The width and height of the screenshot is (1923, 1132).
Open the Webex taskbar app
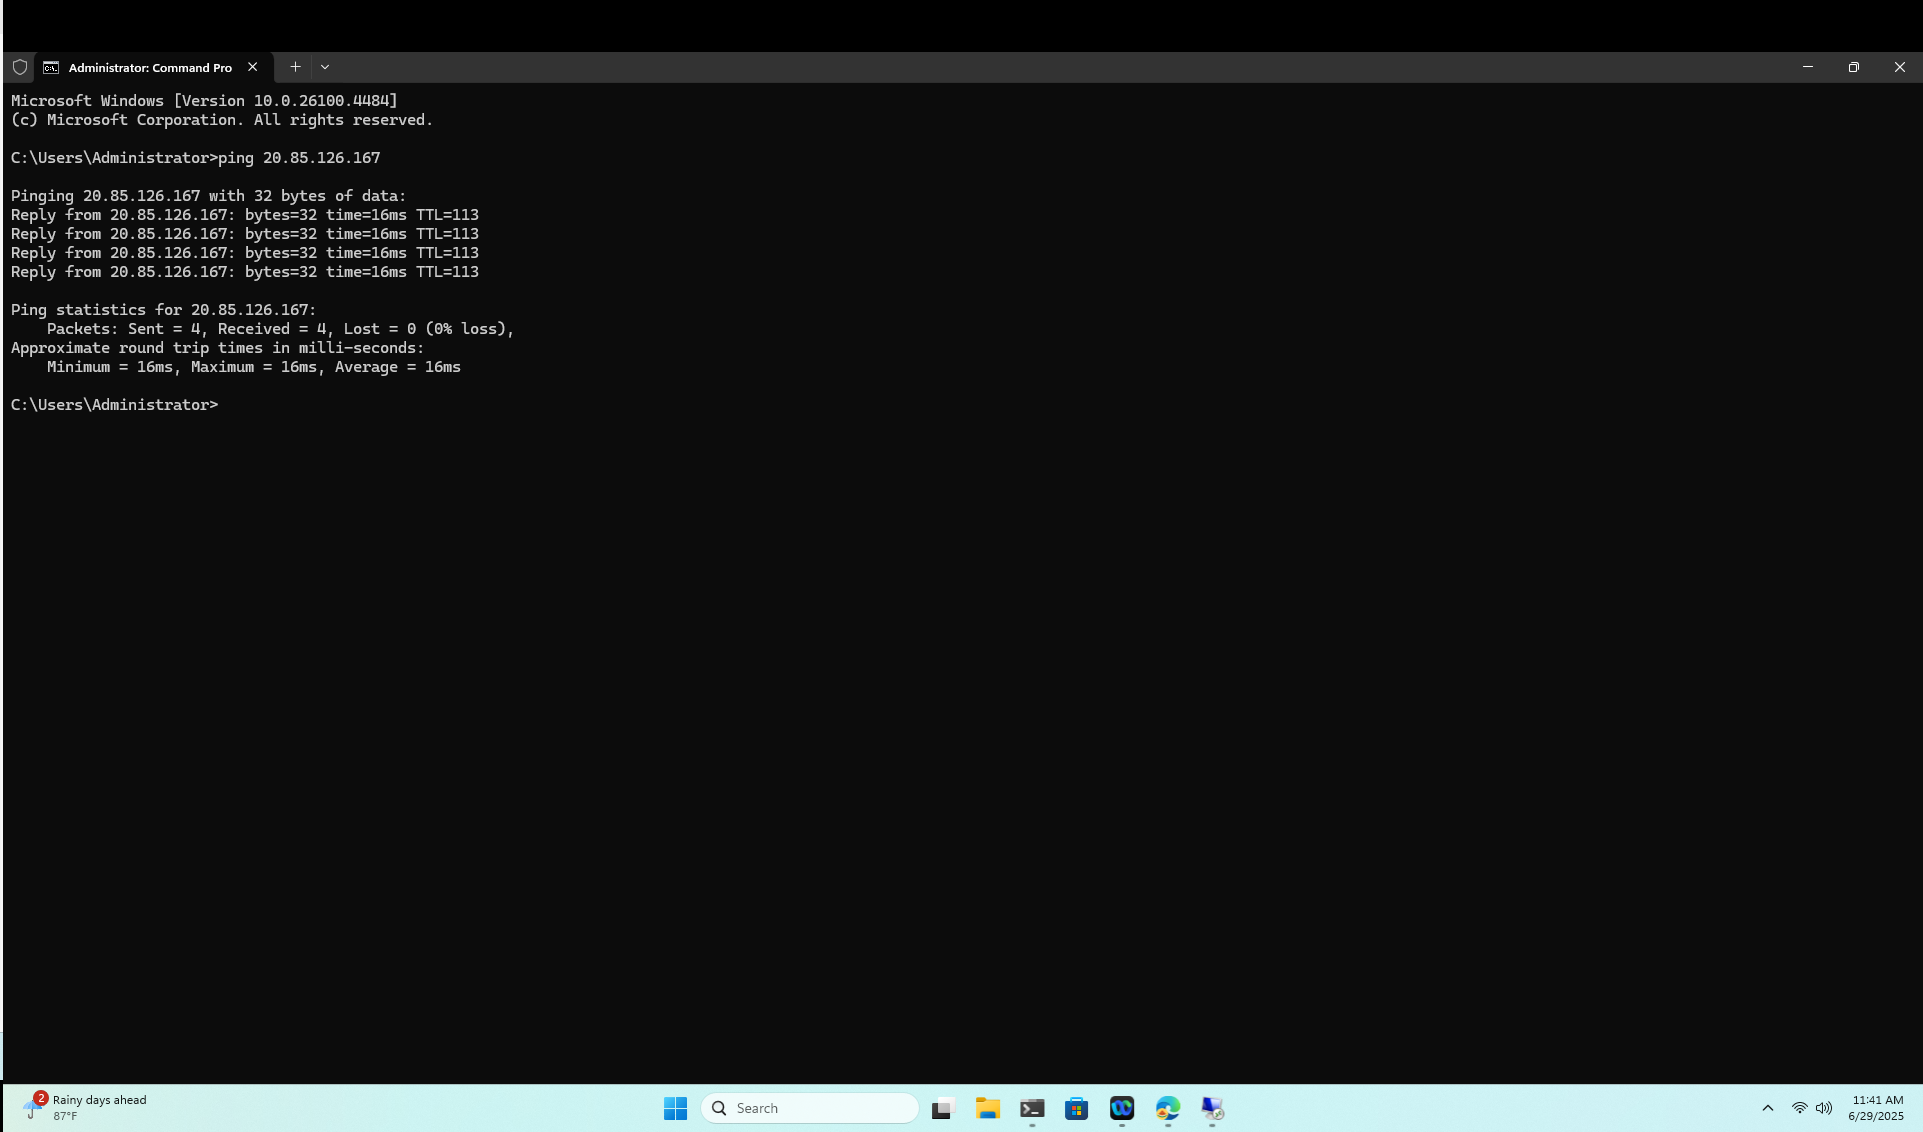[x=1122, y=1108]
